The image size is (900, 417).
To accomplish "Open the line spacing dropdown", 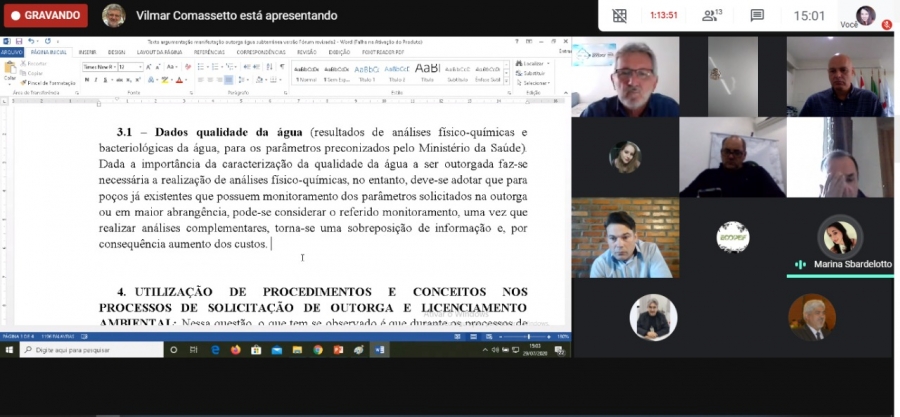I will (243, 80).
